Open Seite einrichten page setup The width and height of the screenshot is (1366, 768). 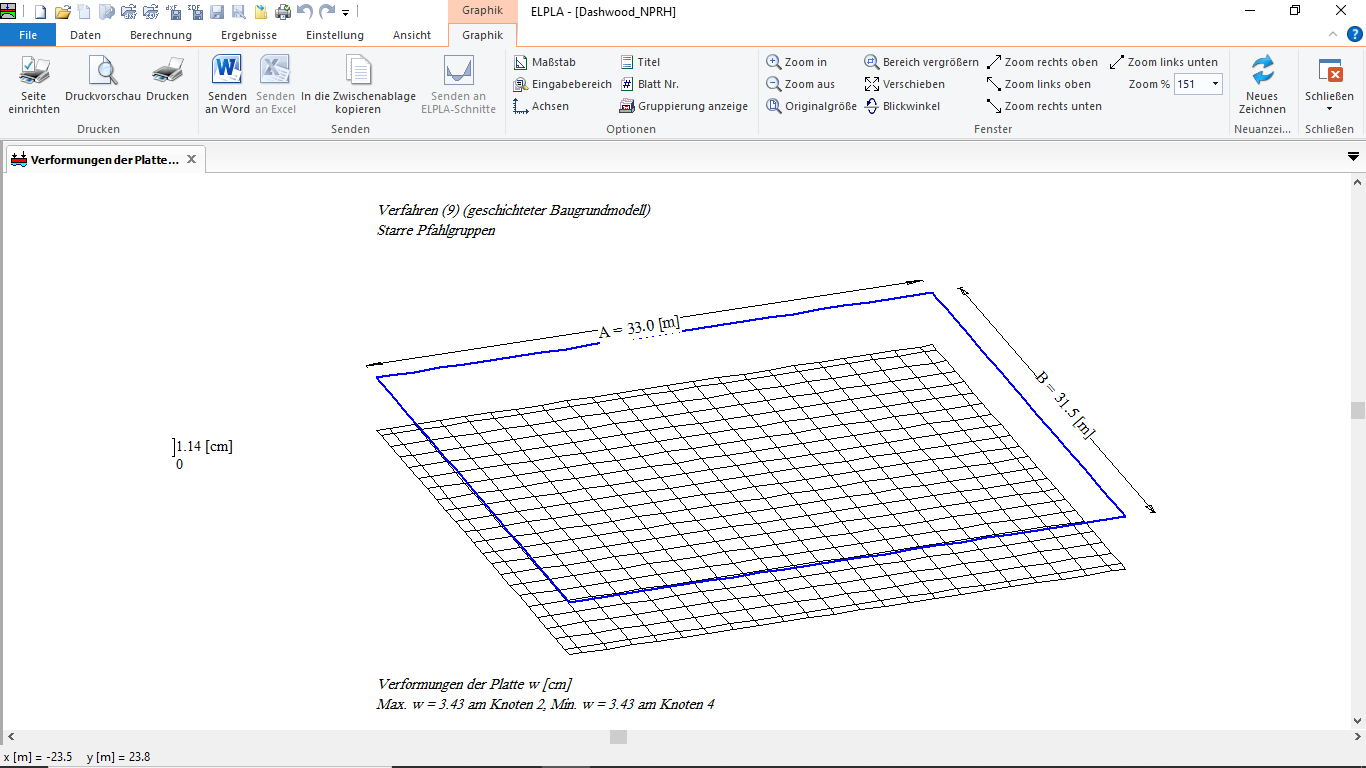[34, 84]
